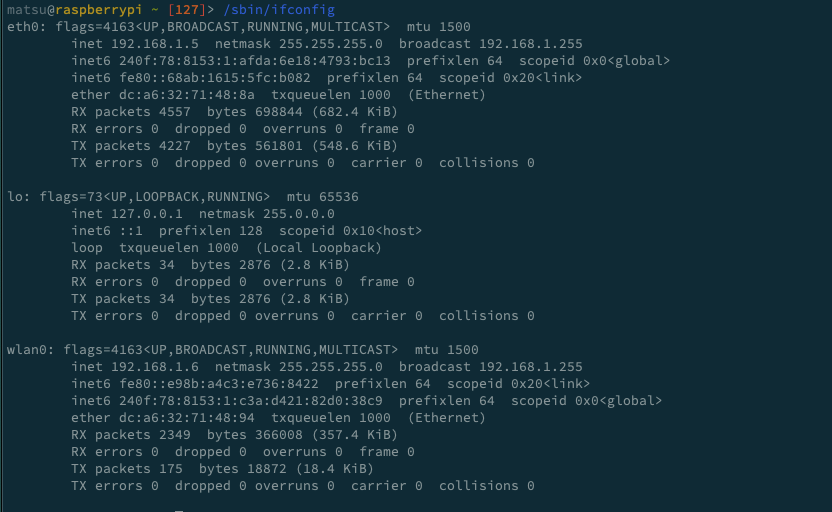Screen dimensions: 832x512
Task: Click the raspberrypi hostname in prompt
Action: [x=99, y=10]
